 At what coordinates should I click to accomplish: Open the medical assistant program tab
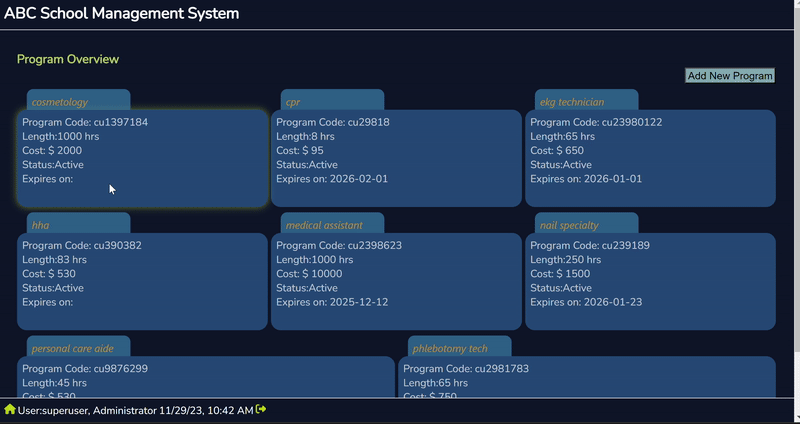click(x=333, y=223)
